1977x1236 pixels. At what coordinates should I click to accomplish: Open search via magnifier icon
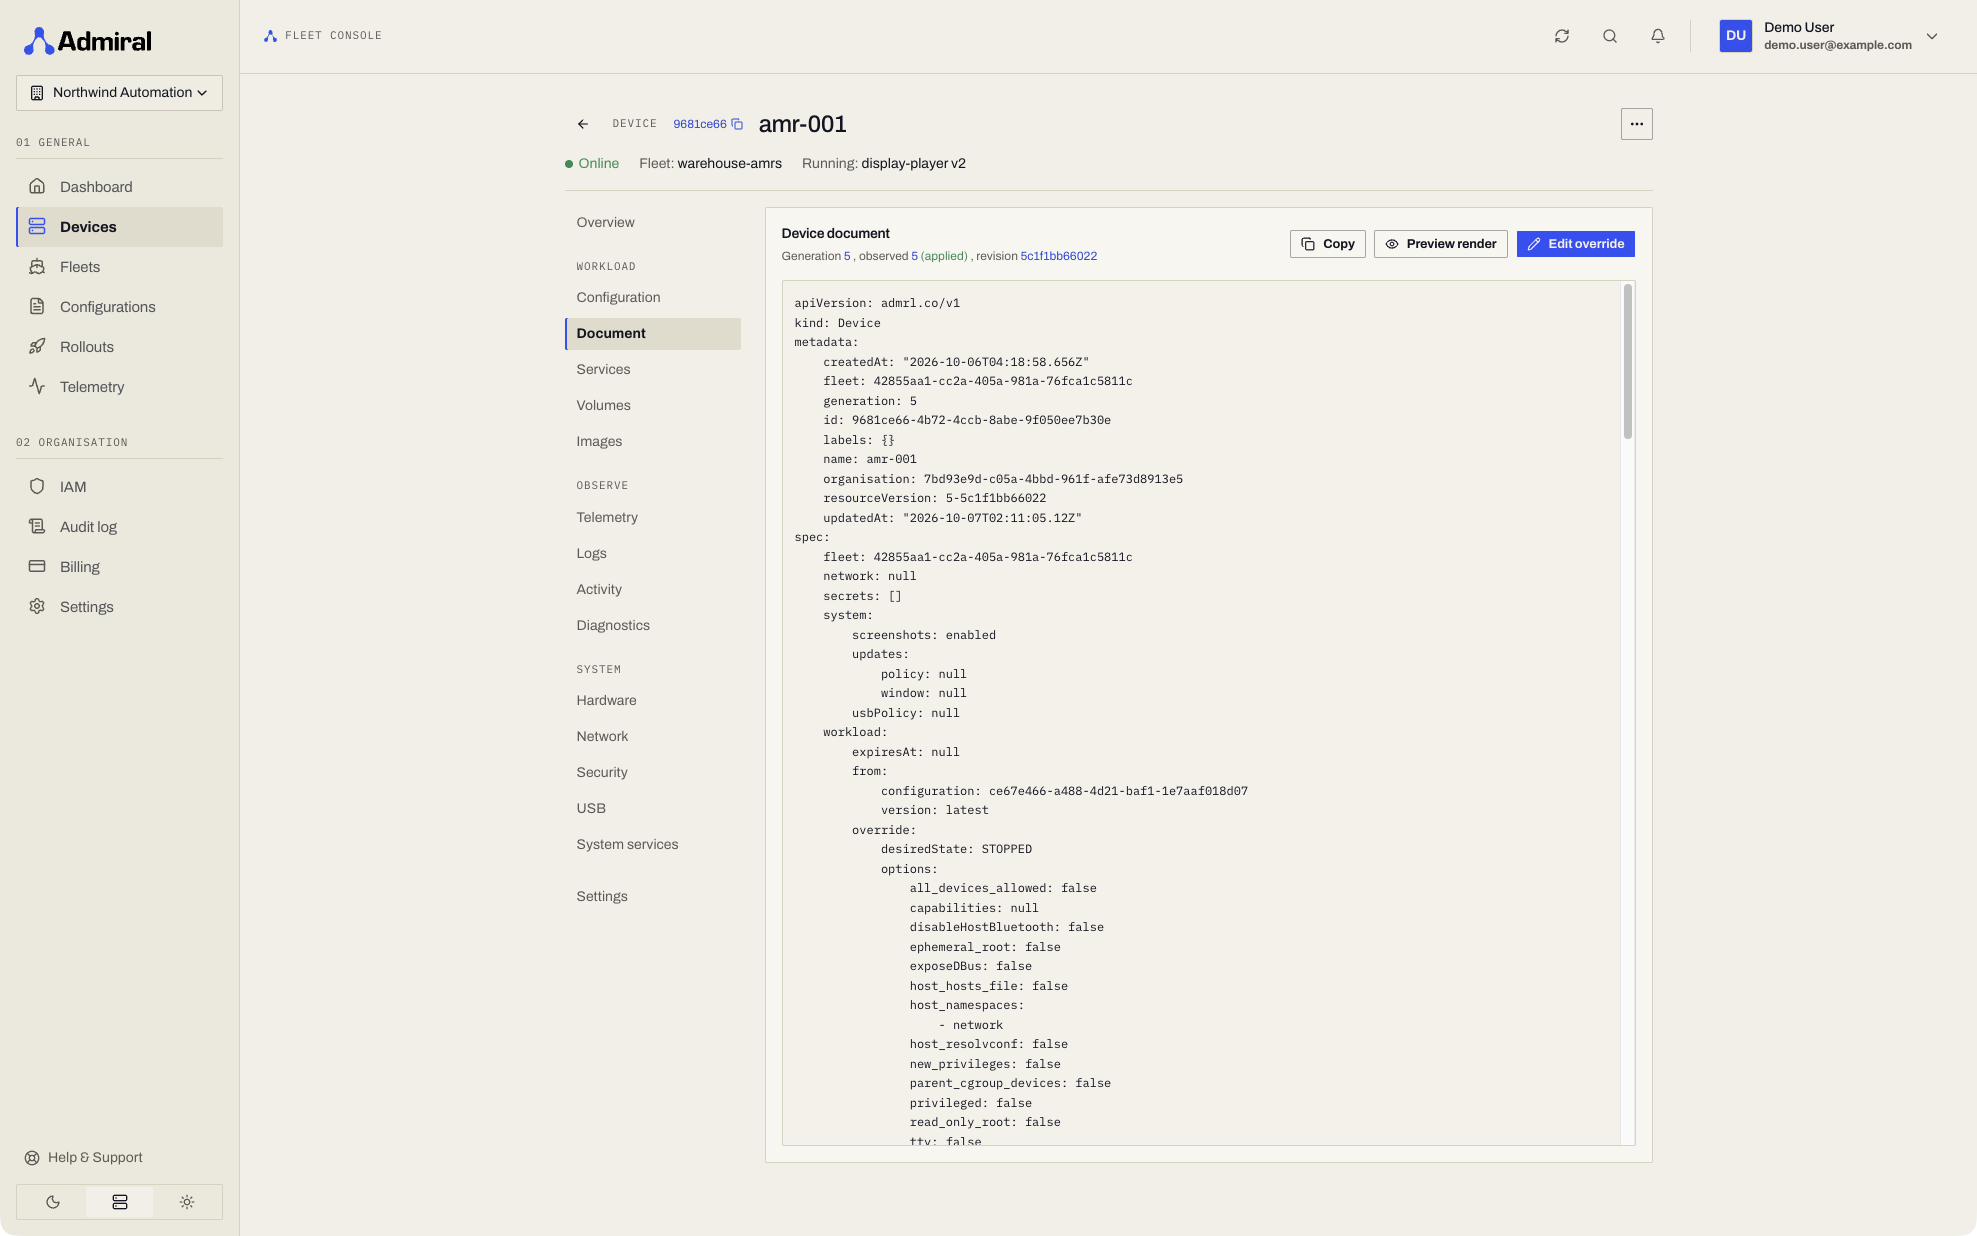tap(1610, 36)
